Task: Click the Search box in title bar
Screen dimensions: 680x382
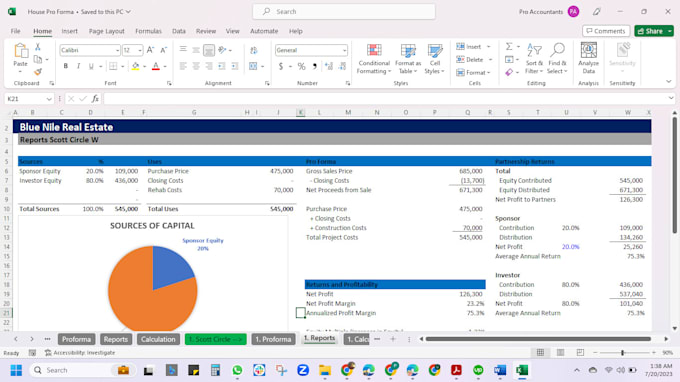Action: 344,12
